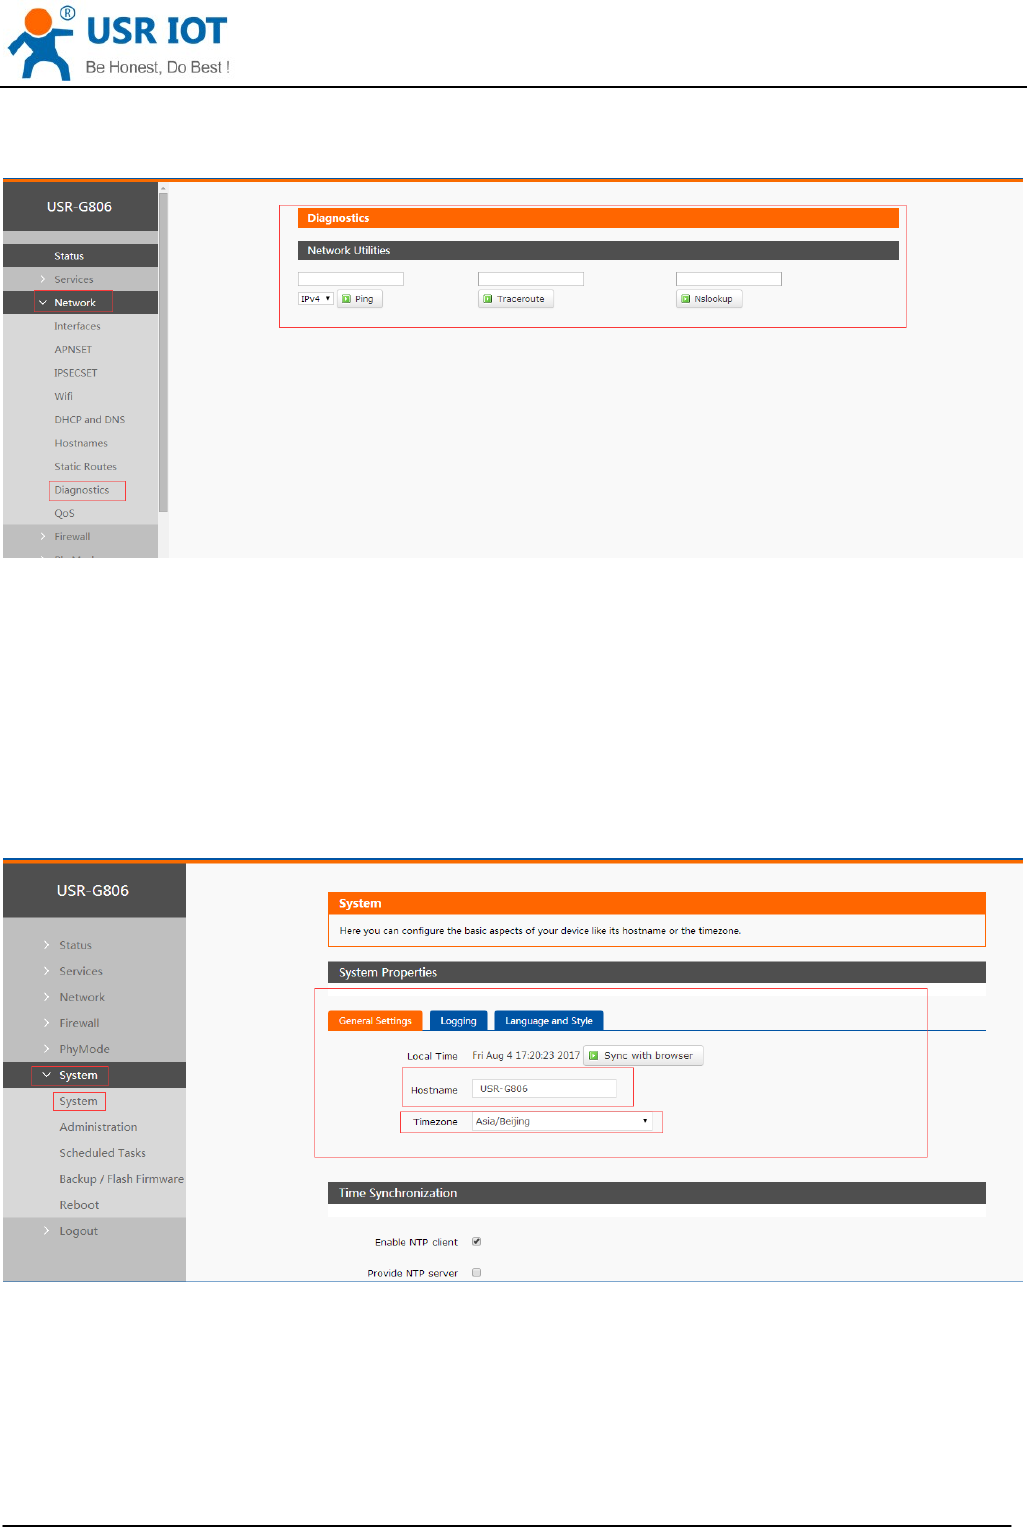
Task: Open Static Routes page
Action: pyautogui.click(x=85, y=467)
